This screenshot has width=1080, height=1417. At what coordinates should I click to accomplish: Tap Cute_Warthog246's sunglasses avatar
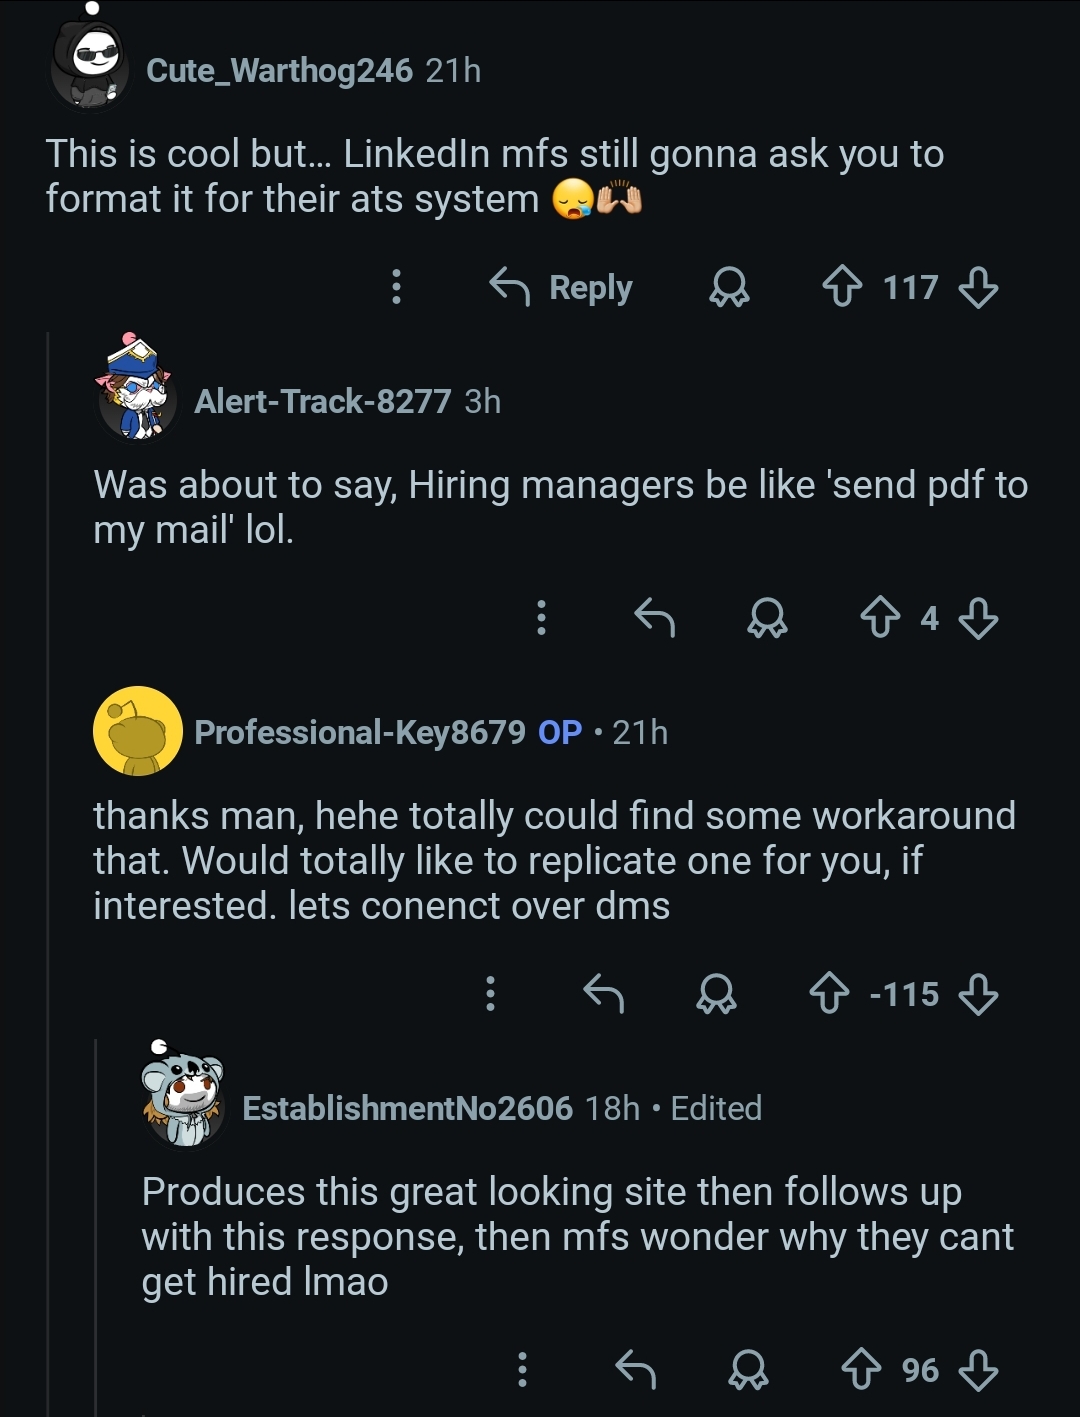point(89,68)
